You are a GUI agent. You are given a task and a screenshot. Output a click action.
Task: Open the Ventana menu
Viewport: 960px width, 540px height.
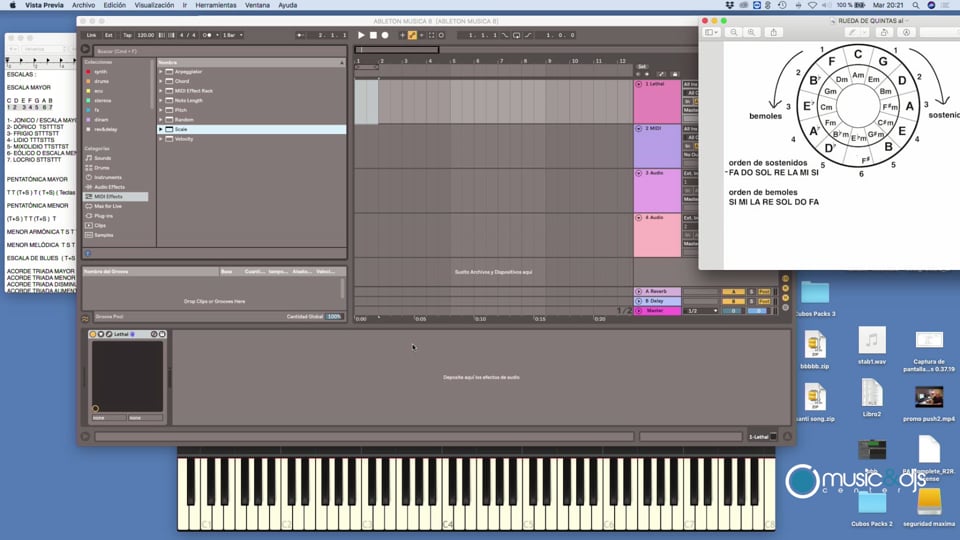tap(257, 5)
